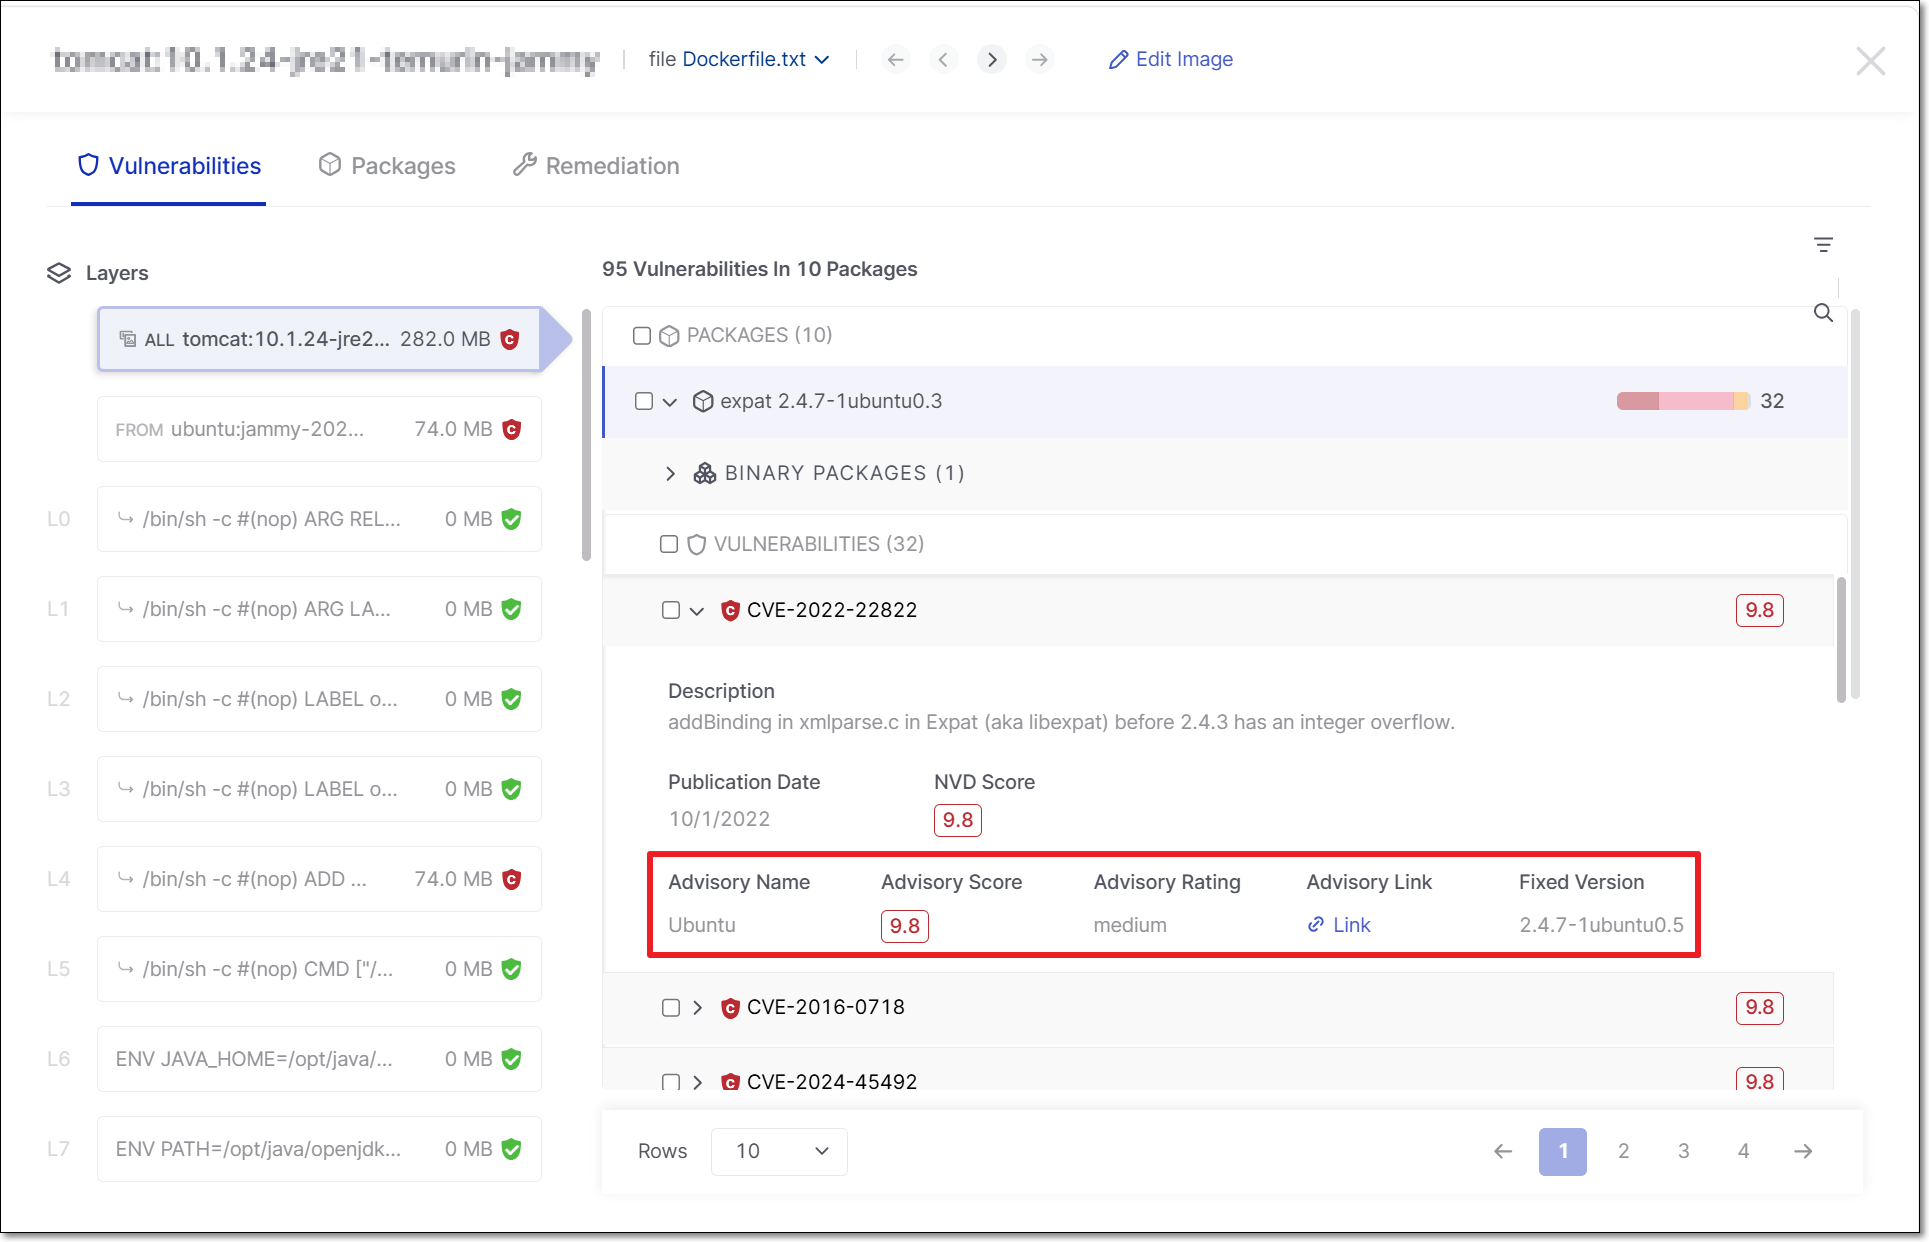Click the filter icon above vulnerabilities list

1823,245
